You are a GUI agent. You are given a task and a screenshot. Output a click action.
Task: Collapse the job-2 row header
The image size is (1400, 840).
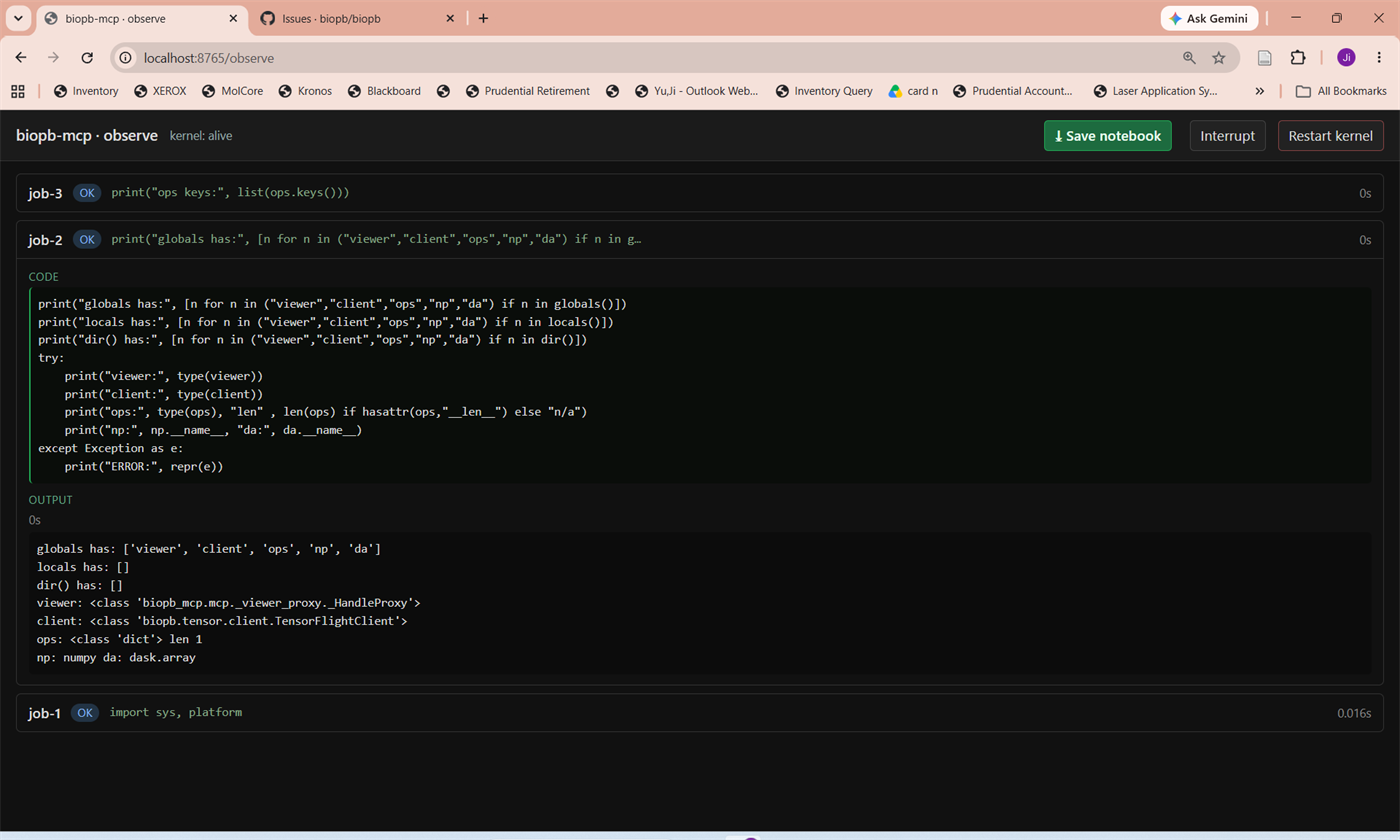[700, 240]
